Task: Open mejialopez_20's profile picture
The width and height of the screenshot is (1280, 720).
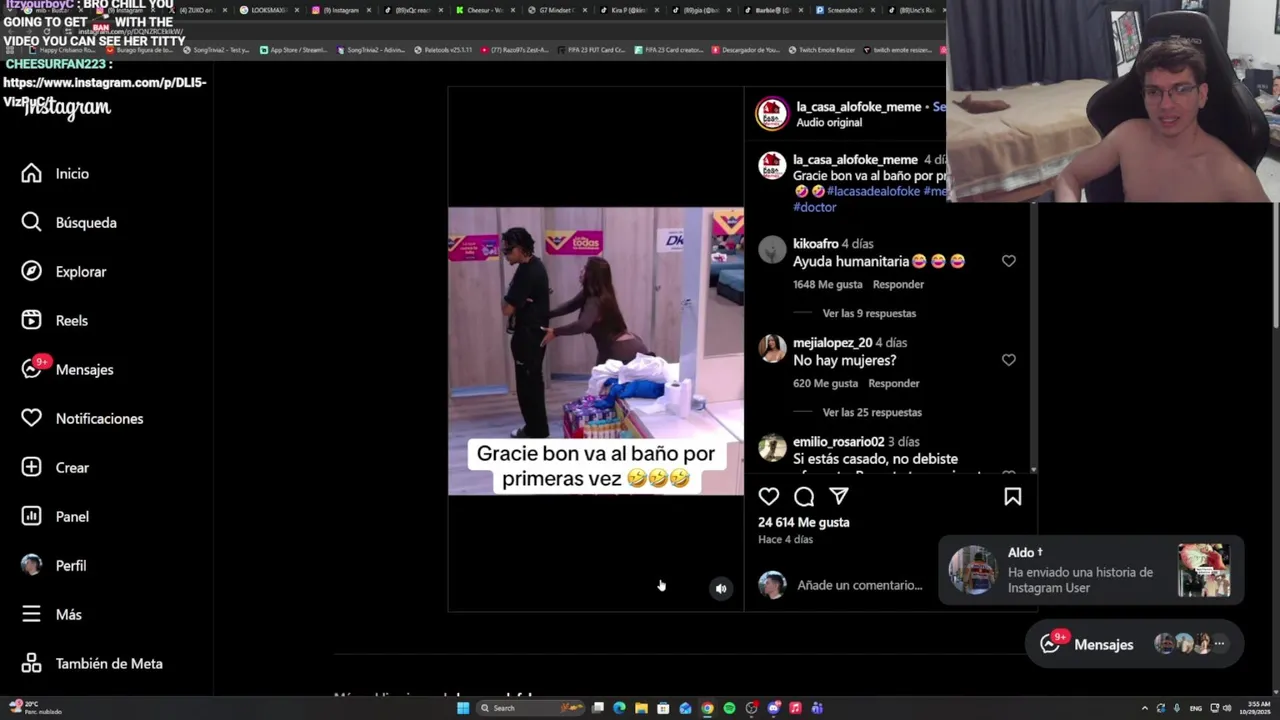Action: pyautogui.click(x=772, y=349)
